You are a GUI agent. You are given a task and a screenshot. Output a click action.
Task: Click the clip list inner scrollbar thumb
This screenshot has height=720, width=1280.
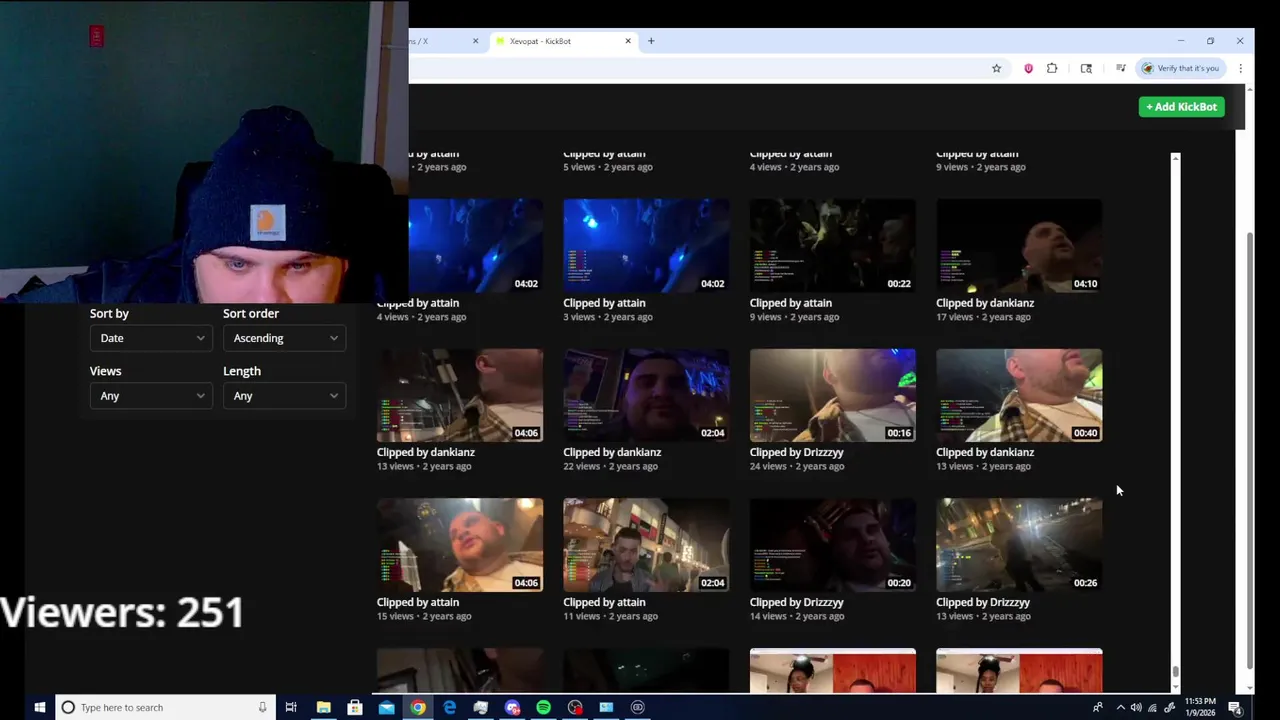point(1176,672)
